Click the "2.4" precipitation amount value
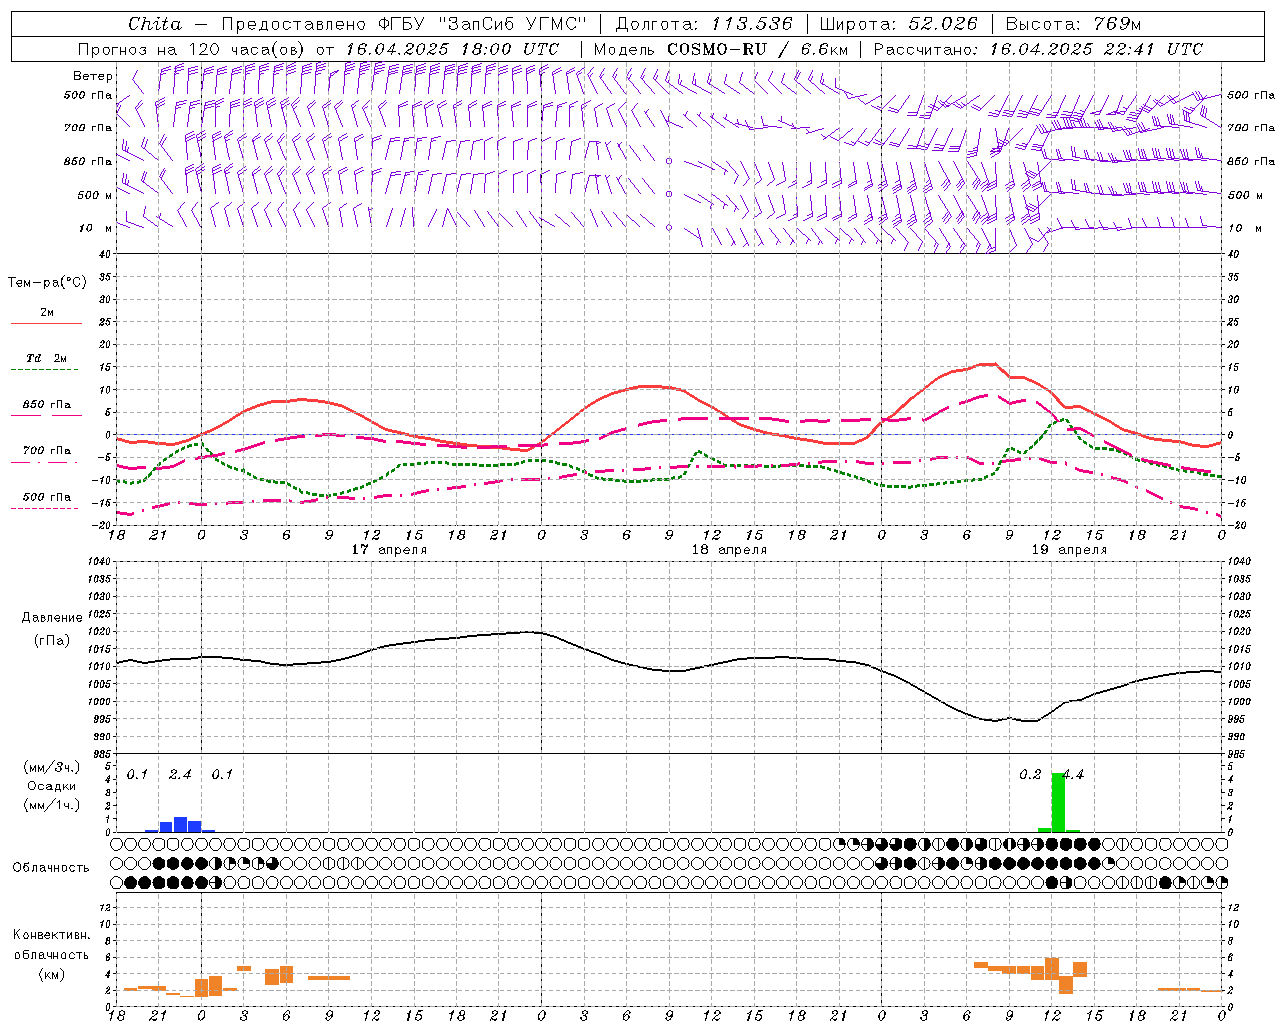The image size is (1280, 1024). tap(180, 775)
